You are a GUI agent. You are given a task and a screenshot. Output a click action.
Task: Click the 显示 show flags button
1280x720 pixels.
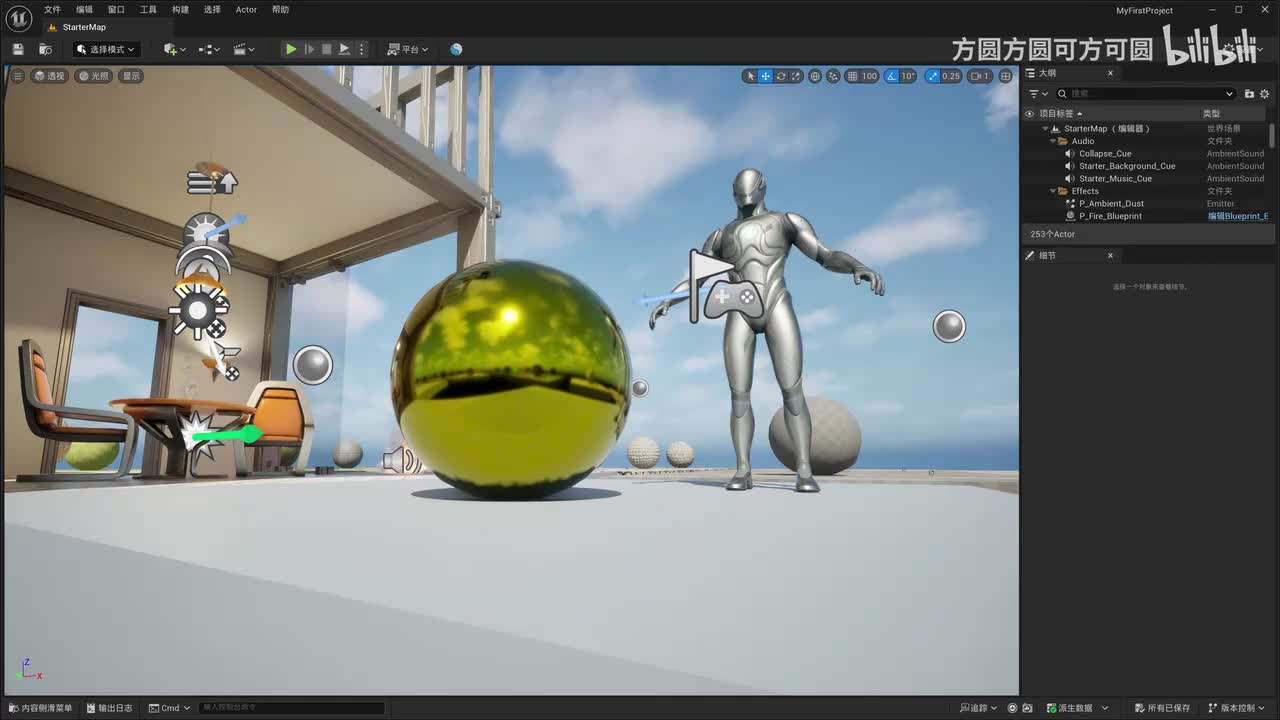pos(131,76)
